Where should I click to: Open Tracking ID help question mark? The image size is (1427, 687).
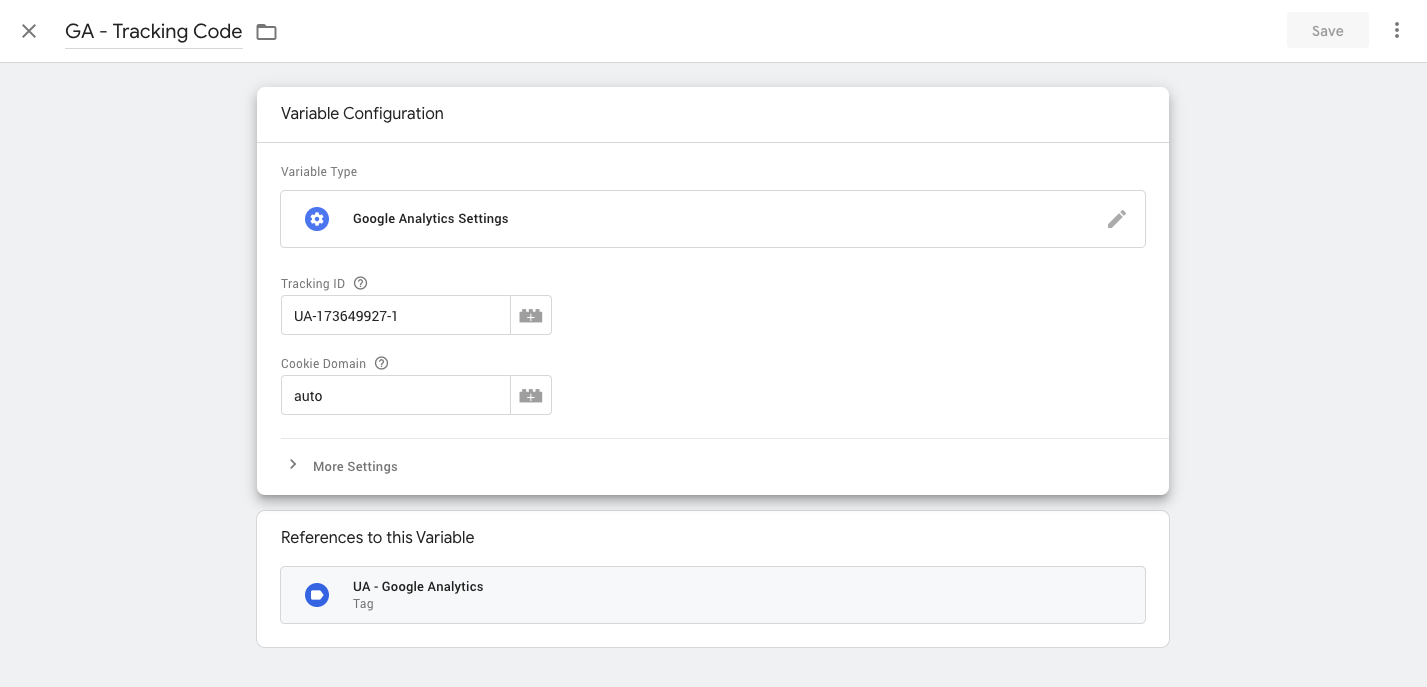click(x=361, y=284)
